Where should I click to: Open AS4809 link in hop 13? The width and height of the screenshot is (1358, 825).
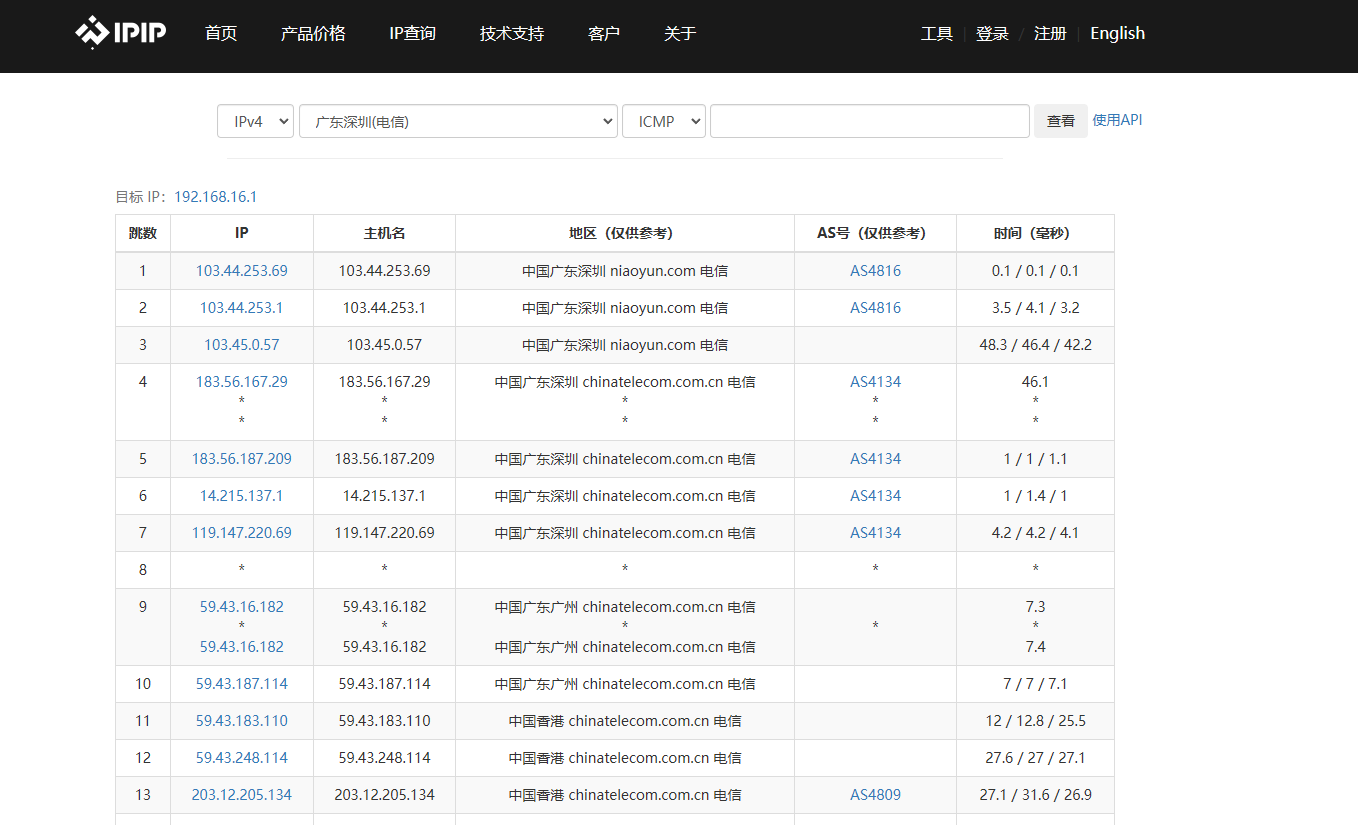tap(875, 795)
